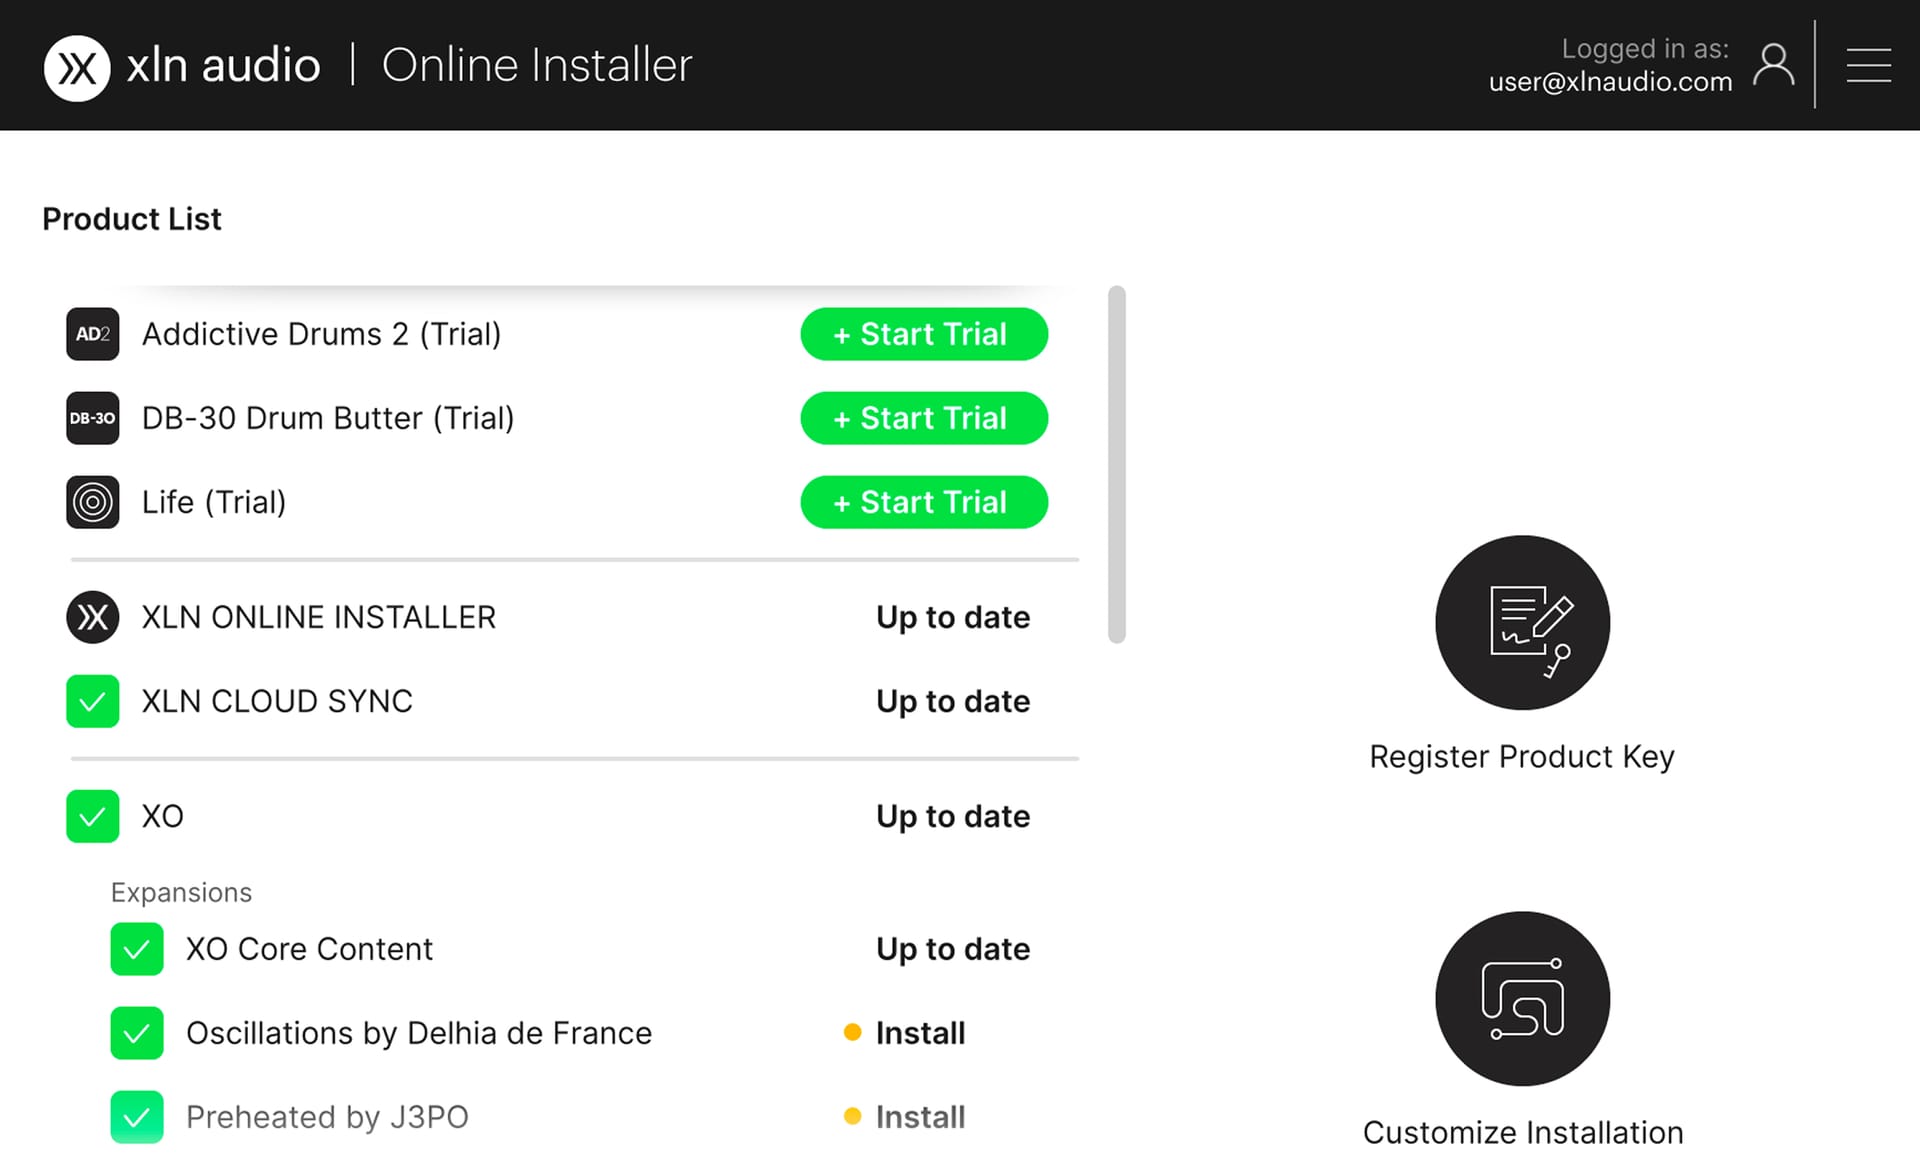Open the hamburger menu
Viewport: 1920px width, 1170px height.
[1868, 65]
